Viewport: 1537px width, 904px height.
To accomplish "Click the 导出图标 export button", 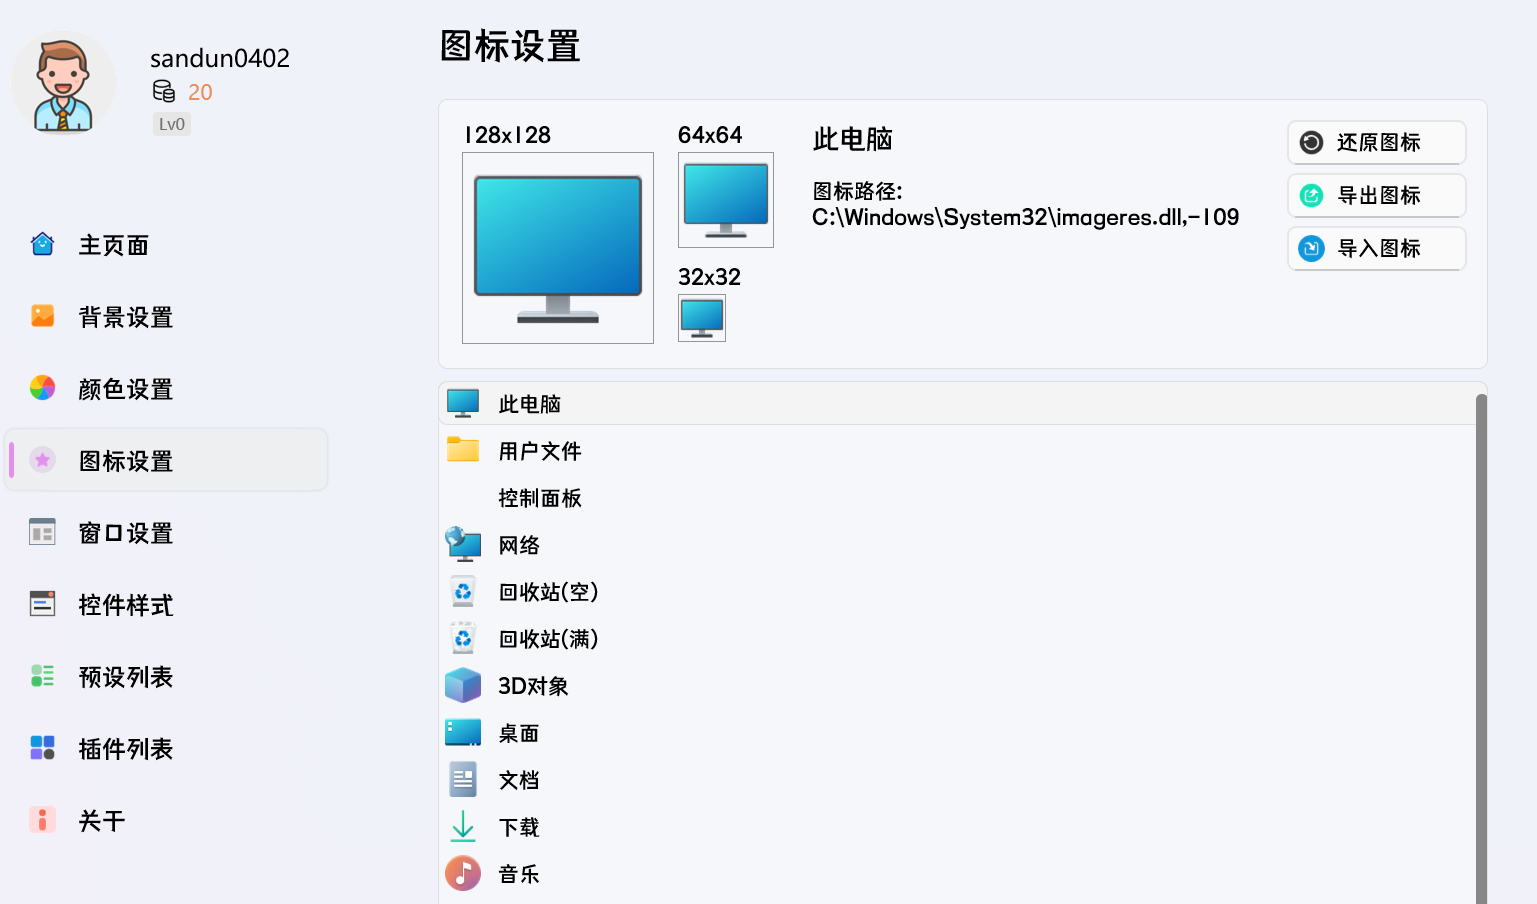I will coord(1377,195).
